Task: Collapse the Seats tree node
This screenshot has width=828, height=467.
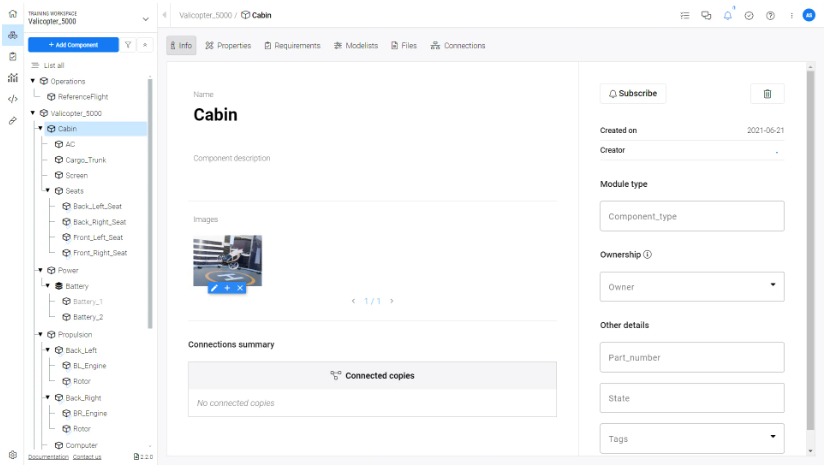Action: [48, 190]
